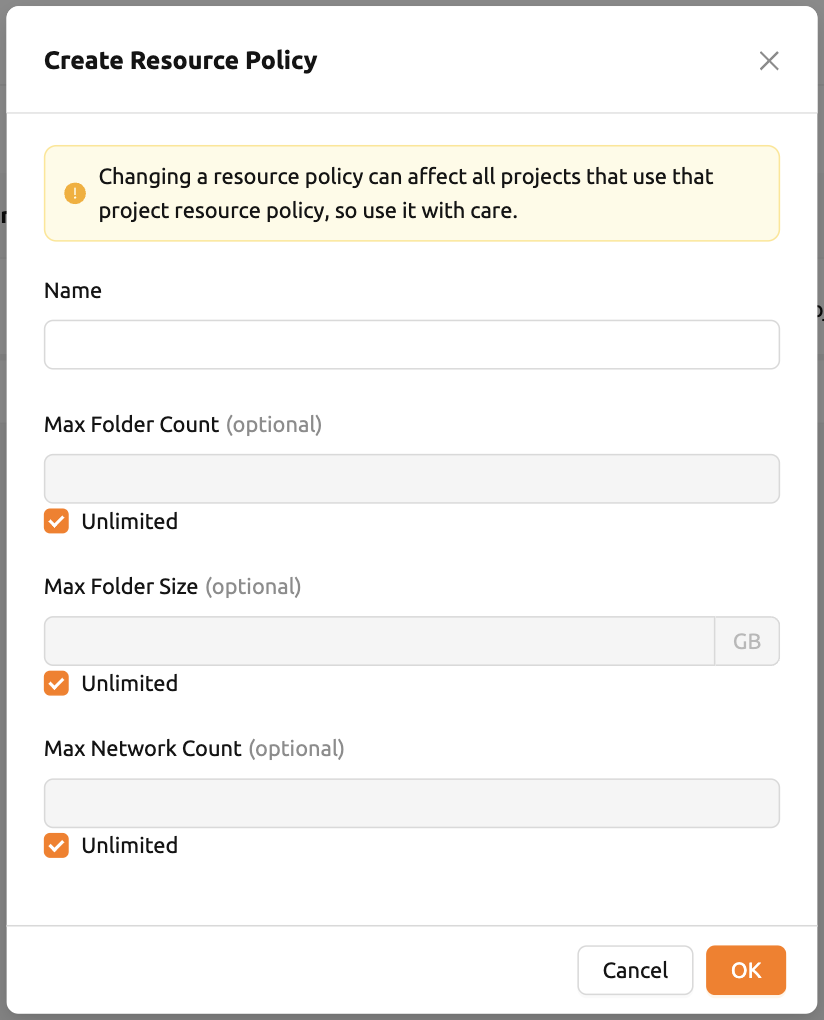Focus the Name text field

412,344
